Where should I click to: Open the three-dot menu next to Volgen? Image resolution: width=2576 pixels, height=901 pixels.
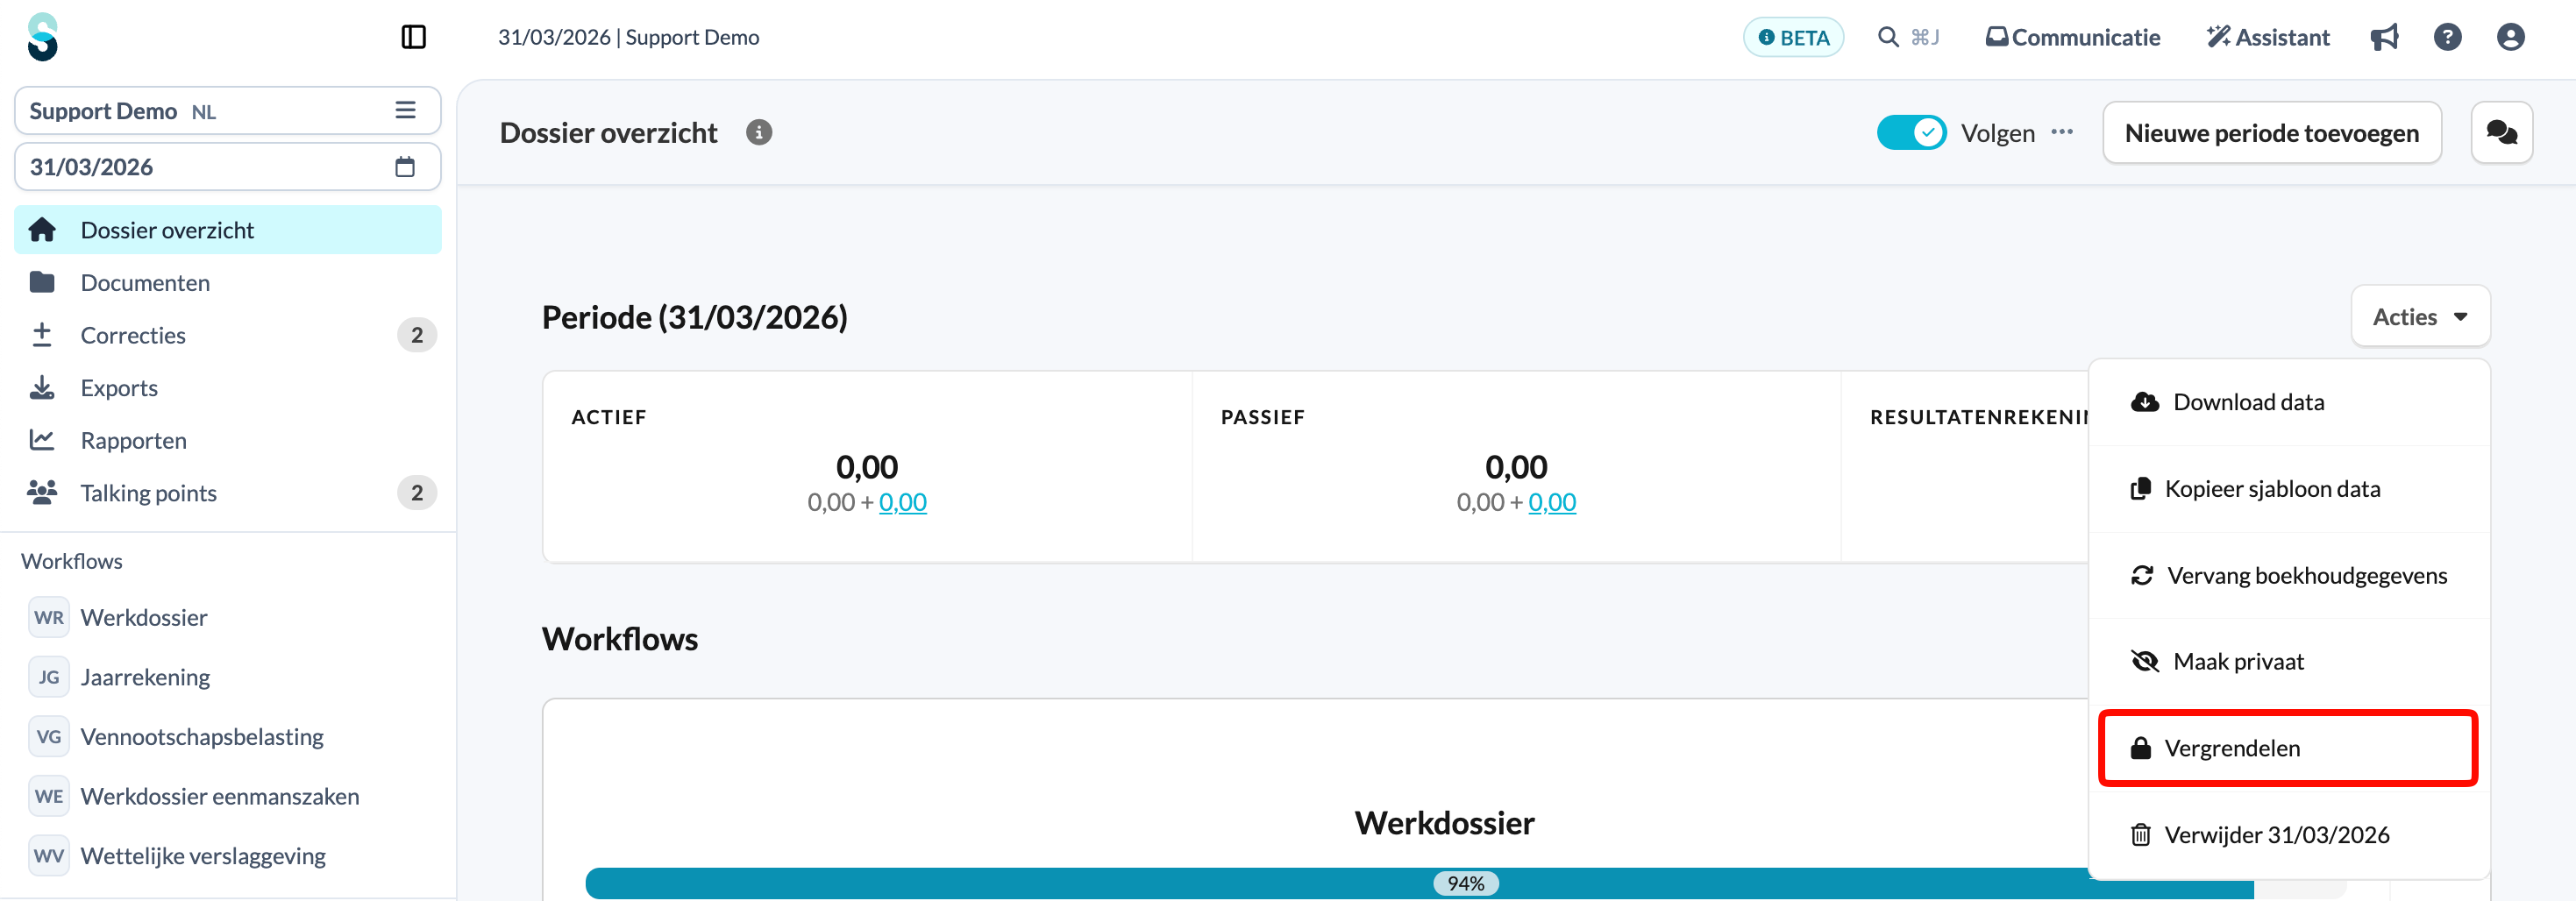(2062, 132)
